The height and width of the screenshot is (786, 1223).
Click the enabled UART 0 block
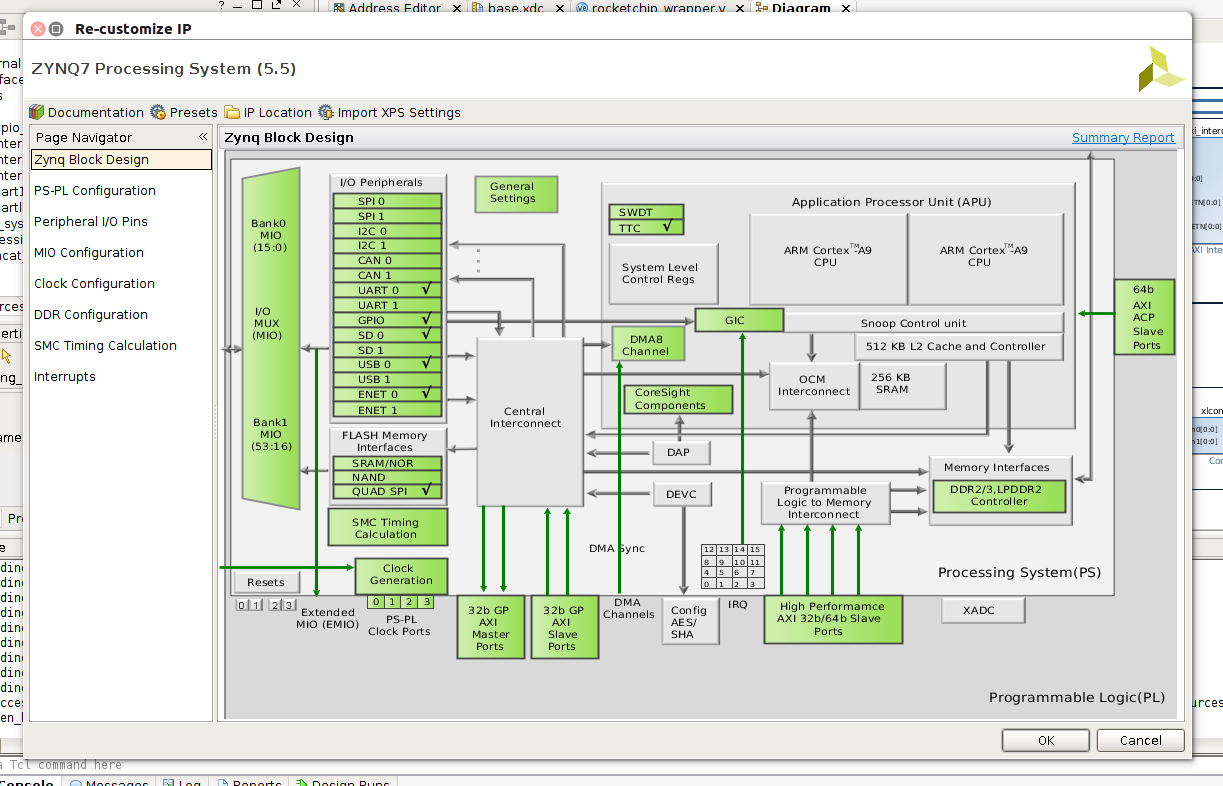click(x=387, y=290)
